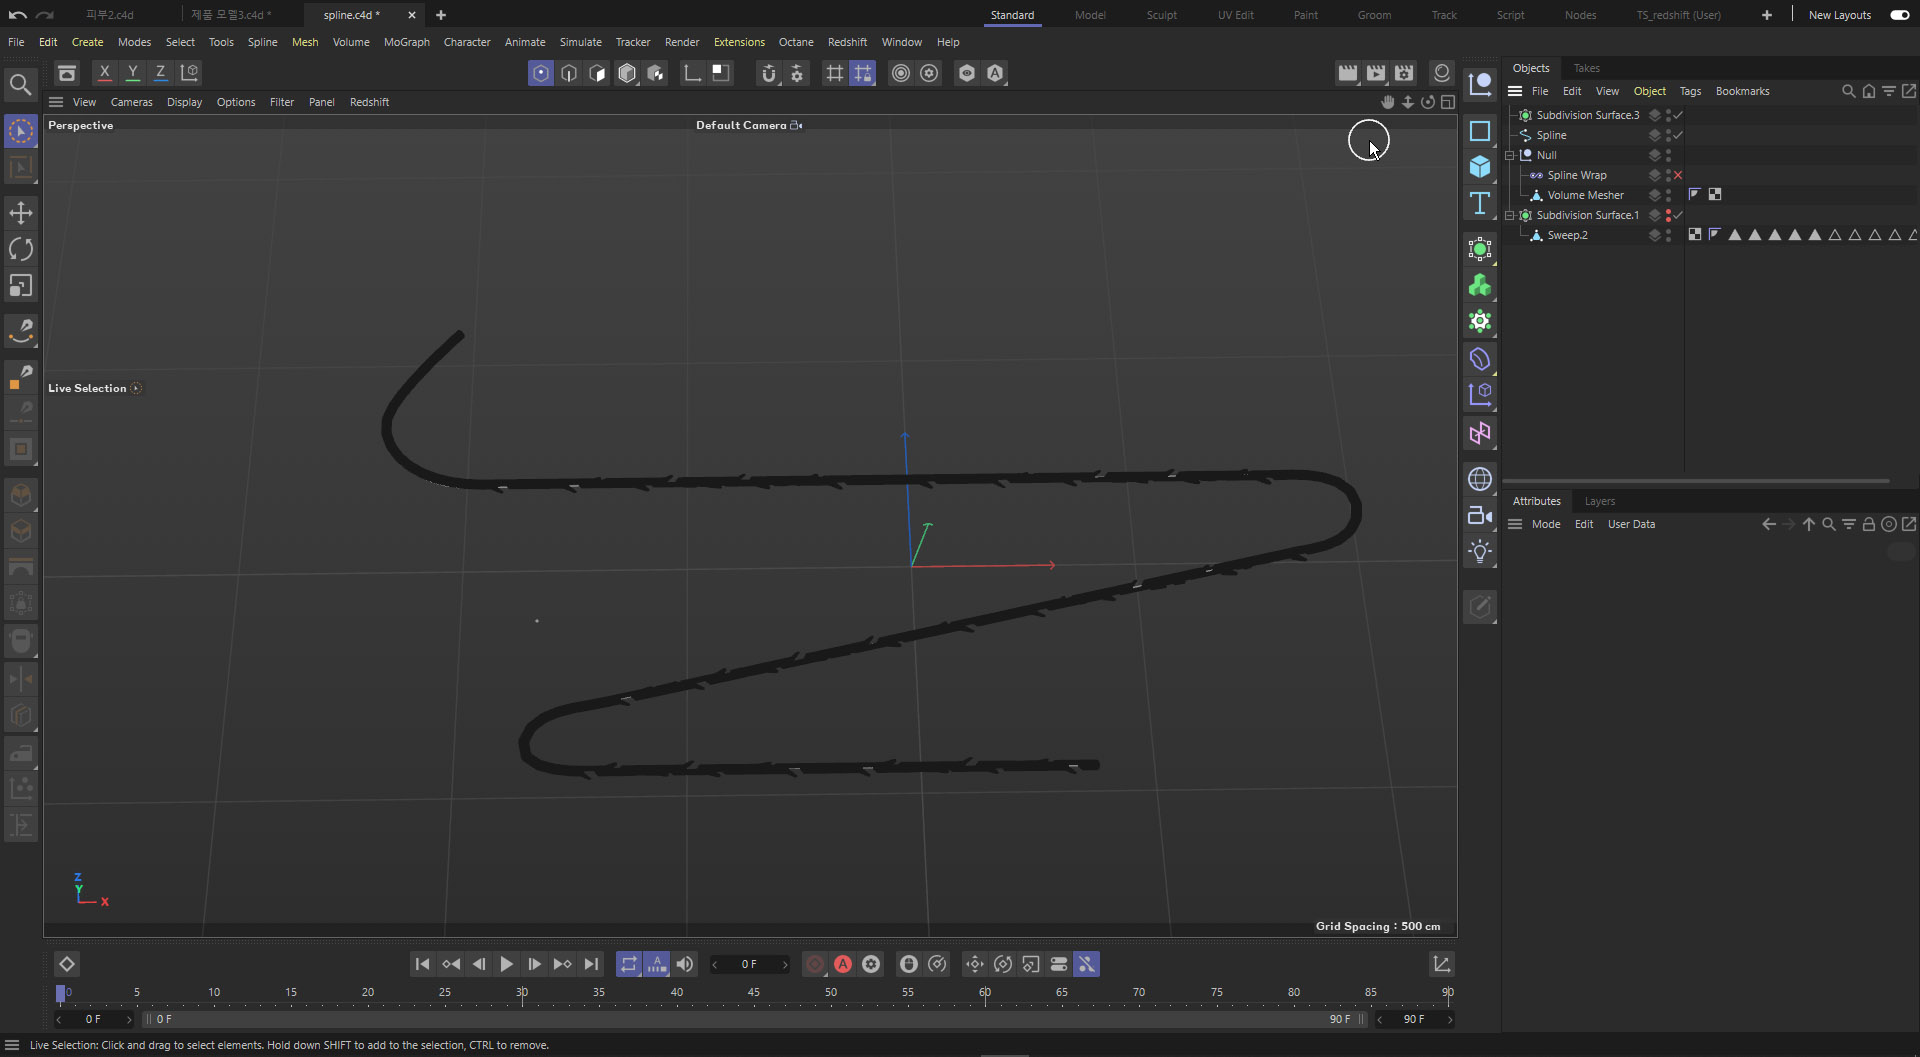Close the spline.c4d tab

coord(411,15)
